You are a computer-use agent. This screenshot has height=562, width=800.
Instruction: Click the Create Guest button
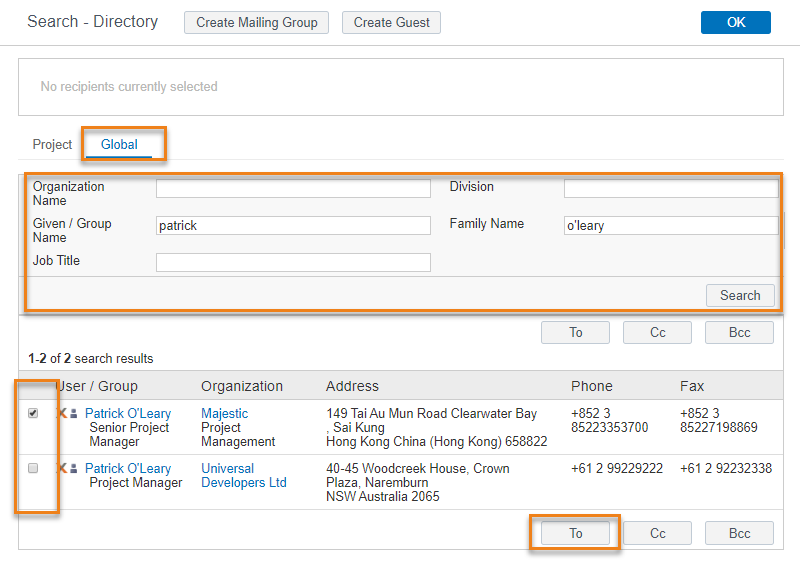click(x=391, y=23)
